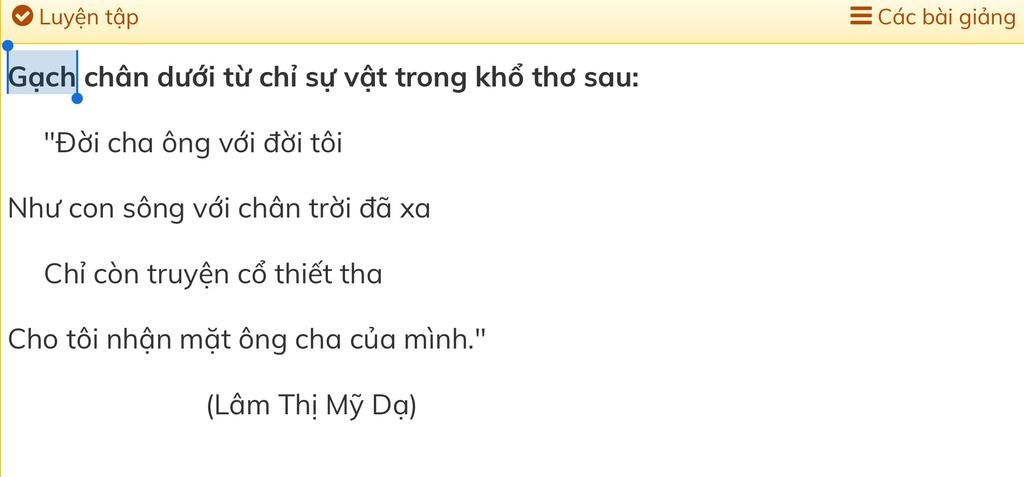Click the author name Lâm Thị Mỹ Dạ
Screen dimensions: 1024x477
pos(312,406)
